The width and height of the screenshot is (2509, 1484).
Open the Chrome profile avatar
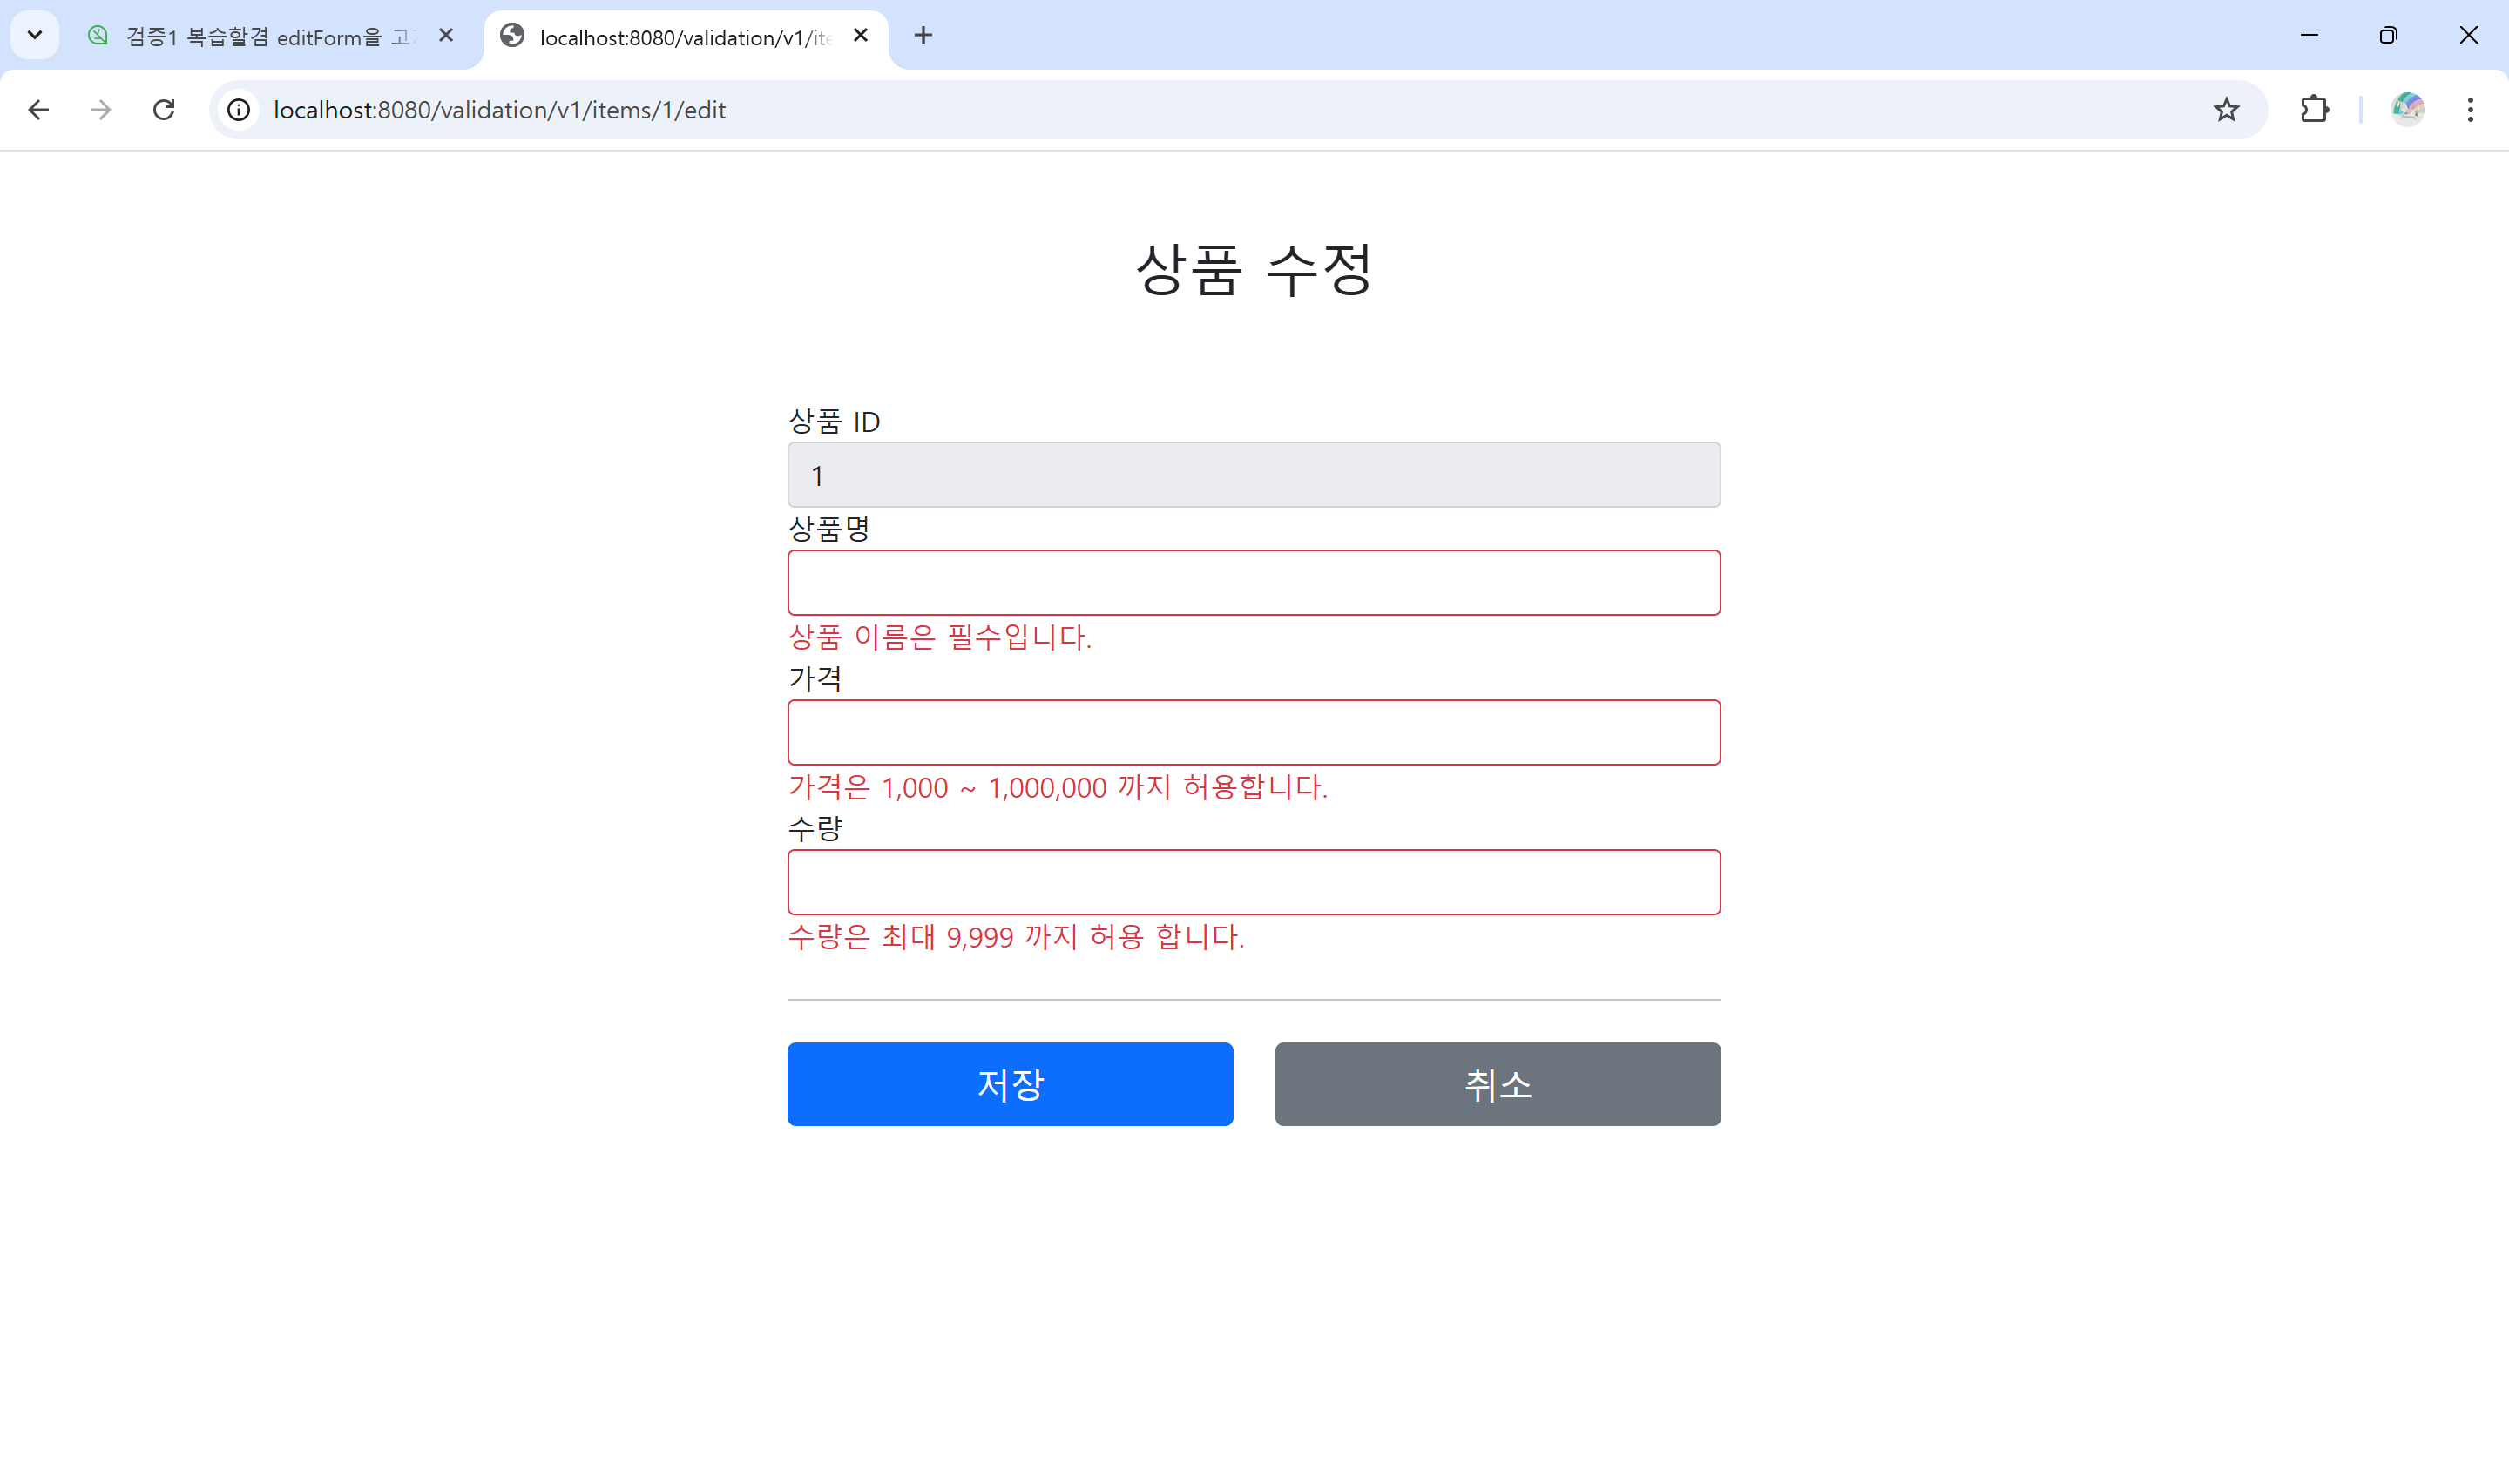(2408, 110)
